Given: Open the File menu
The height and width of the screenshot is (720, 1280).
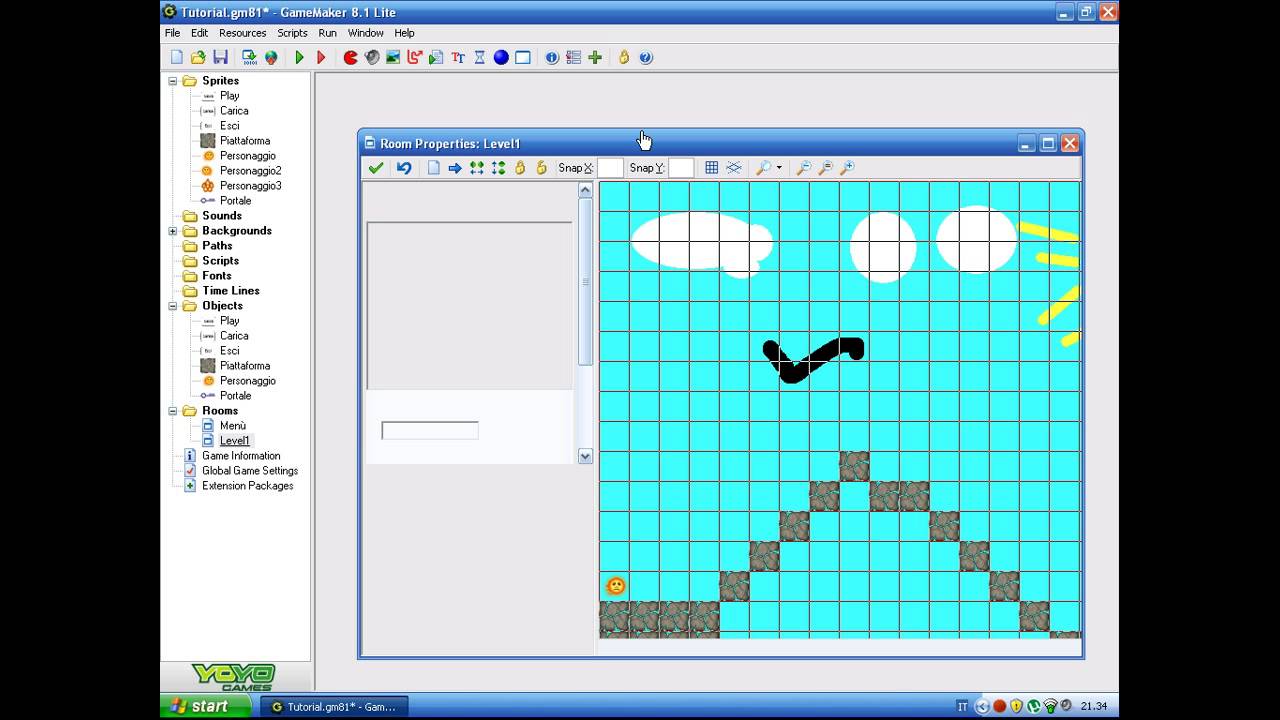Looking at the screenshot, I should click(x=173, y=33).
